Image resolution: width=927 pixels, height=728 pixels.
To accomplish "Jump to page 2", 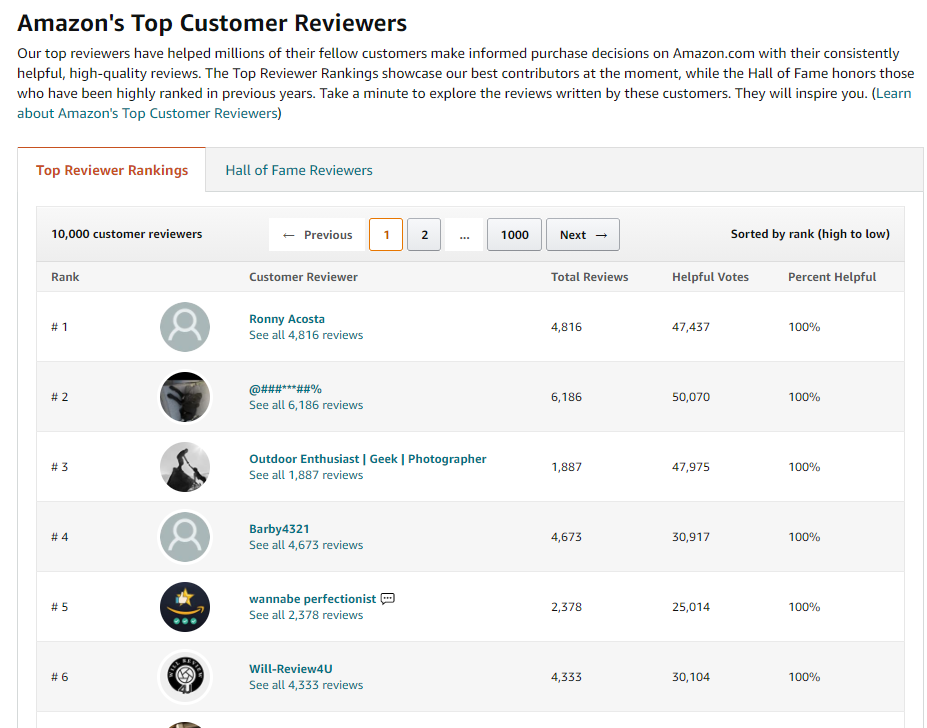I will click(x=424, y=235).
